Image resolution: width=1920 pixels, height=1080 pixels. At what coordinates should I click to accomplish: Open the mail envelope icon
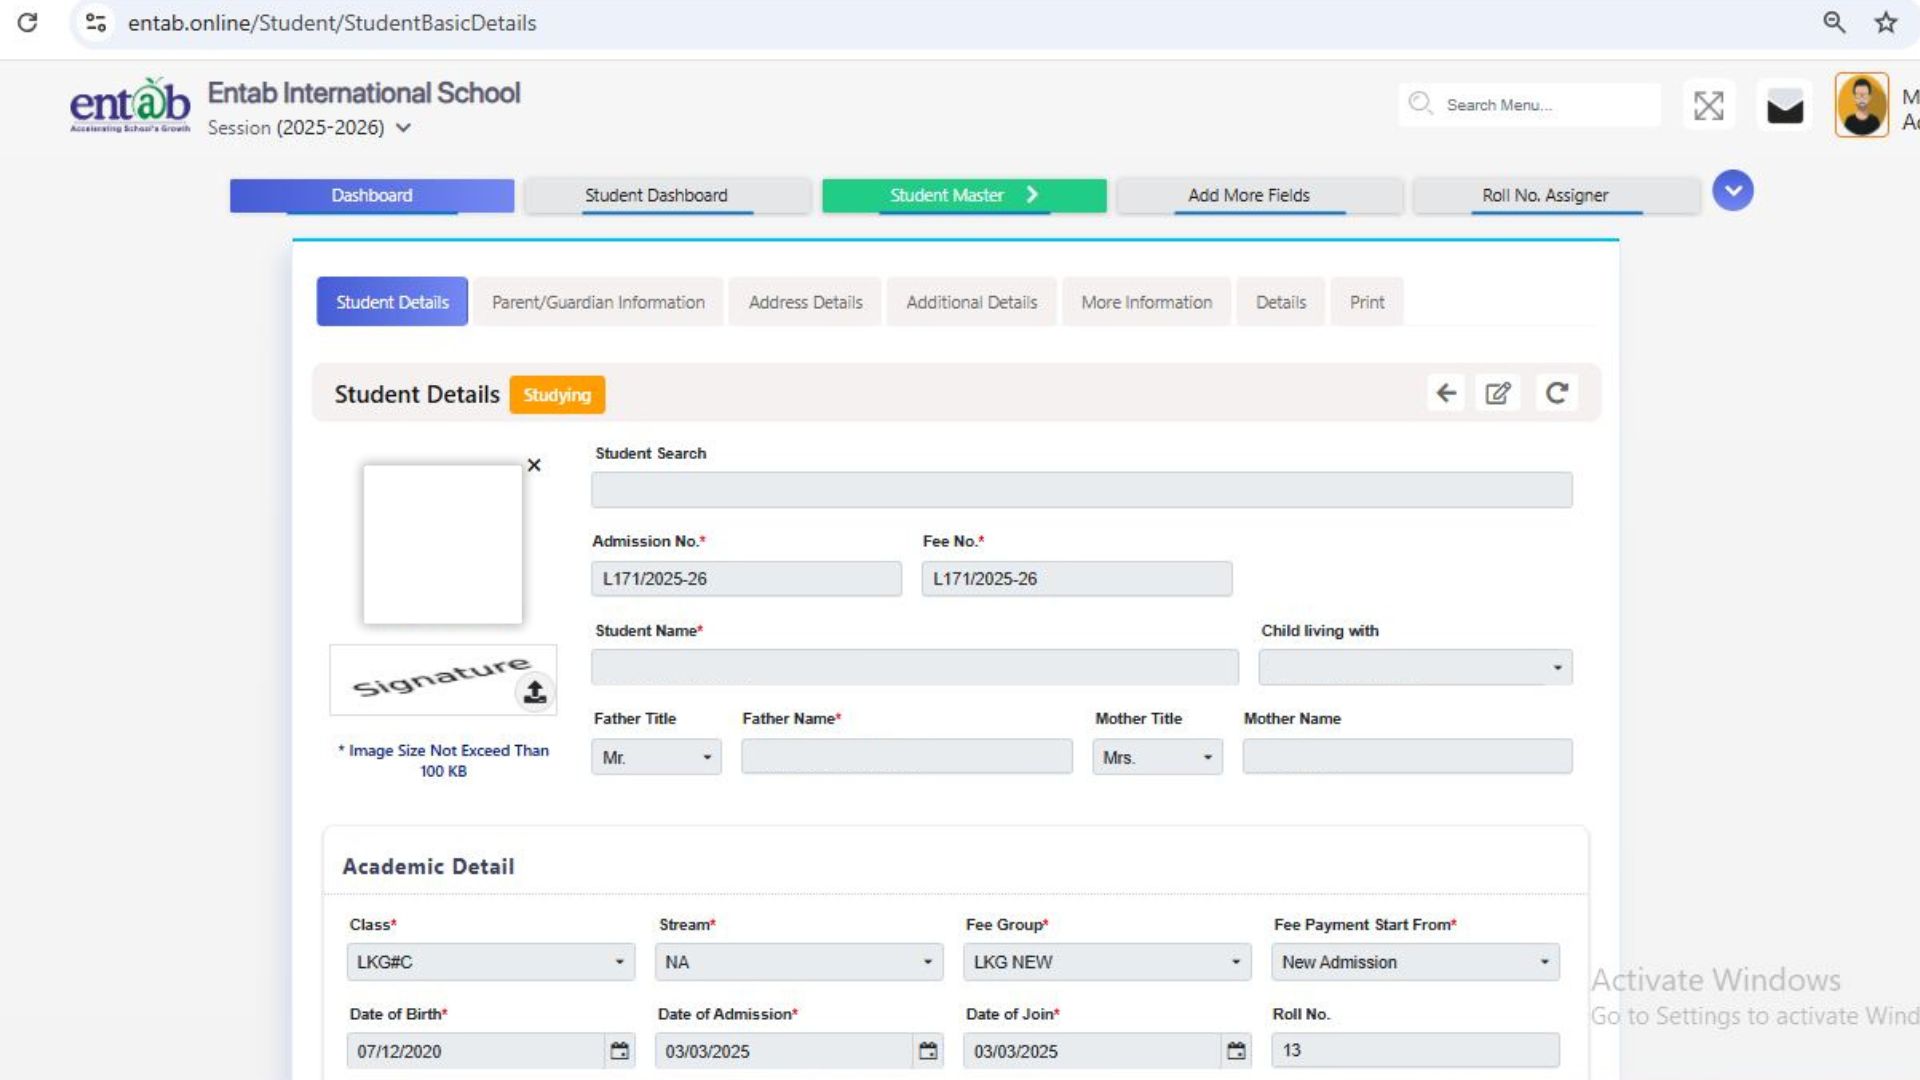click(1784, 106)
